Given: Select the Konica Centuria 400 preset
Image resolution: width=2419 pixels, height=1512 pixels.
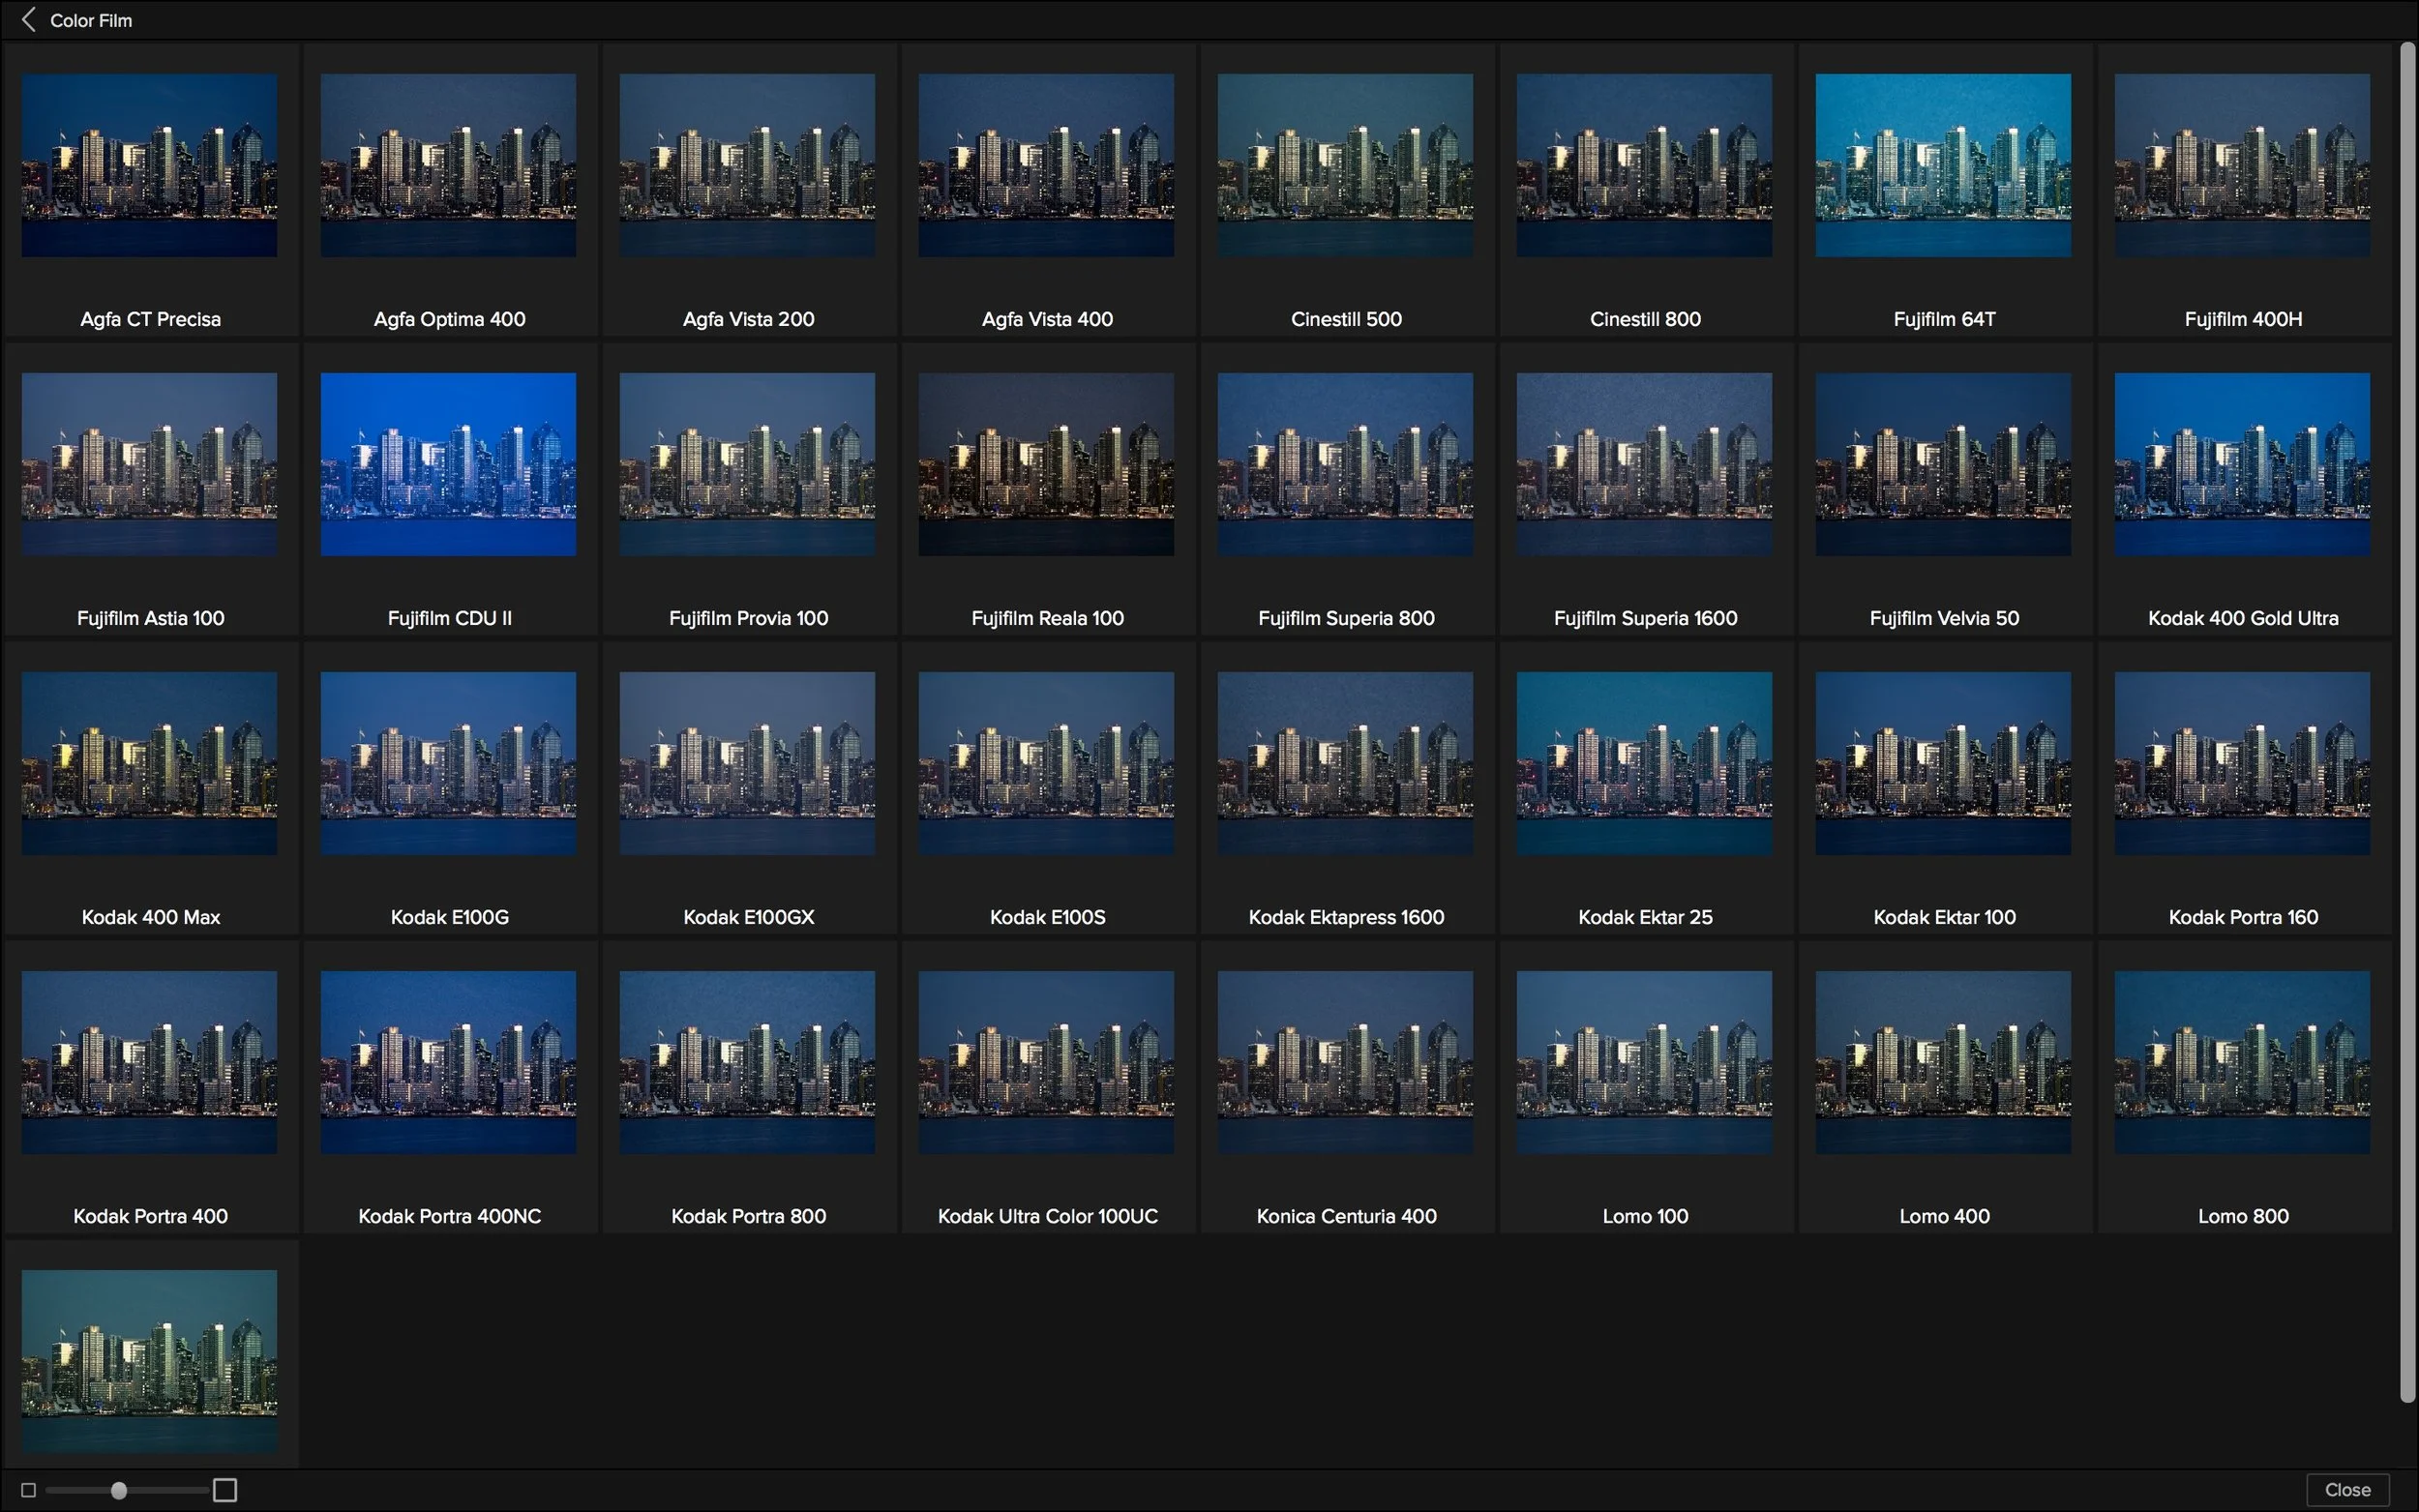Looking at the screenshot, I should pos(1345,1062).
